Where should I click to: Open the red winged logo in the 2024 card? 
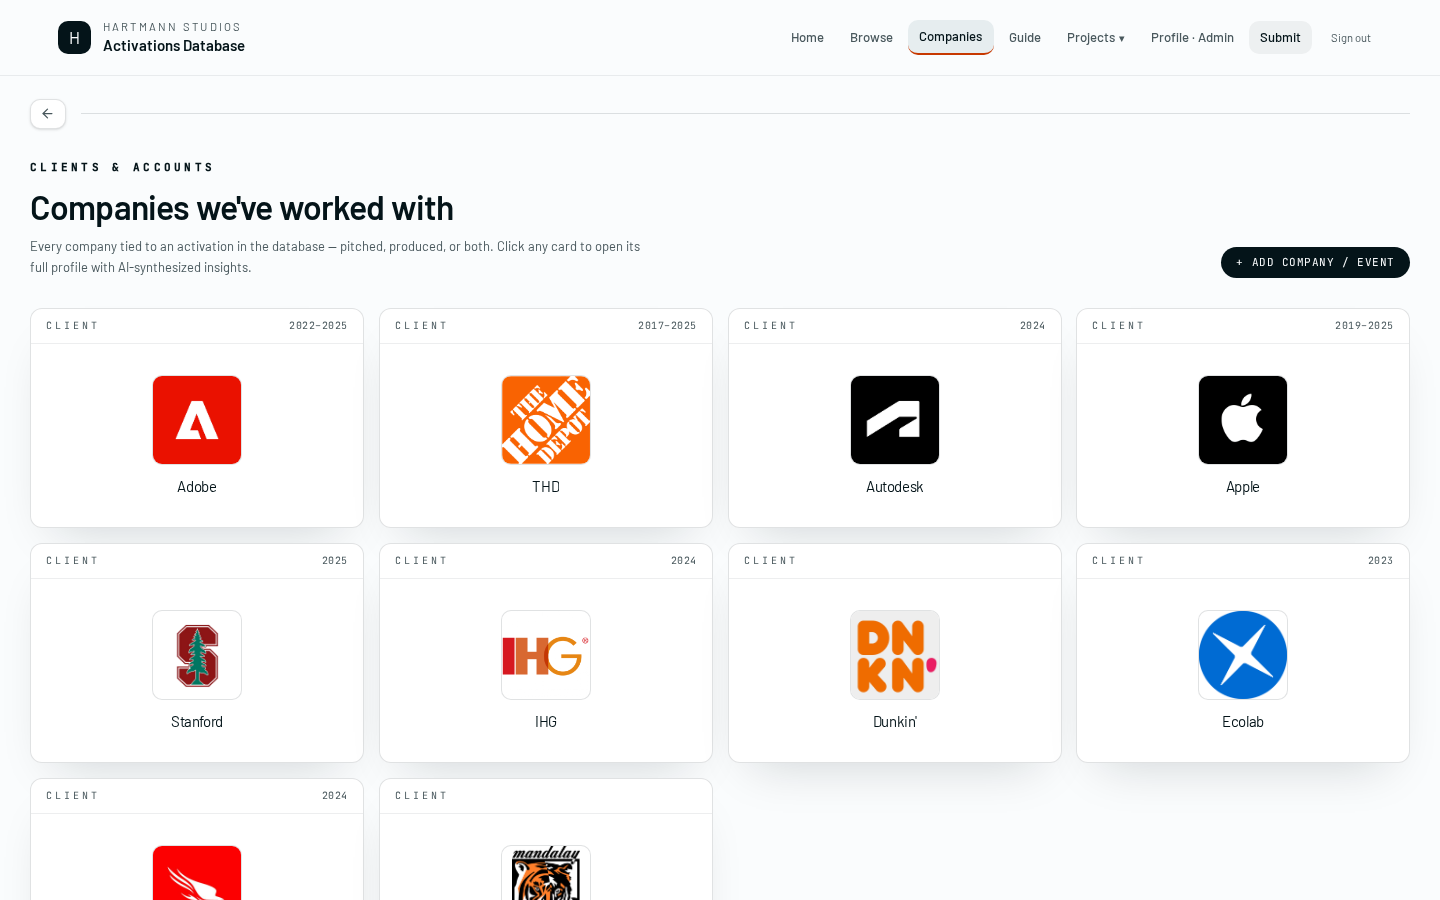tap(197, 873)
